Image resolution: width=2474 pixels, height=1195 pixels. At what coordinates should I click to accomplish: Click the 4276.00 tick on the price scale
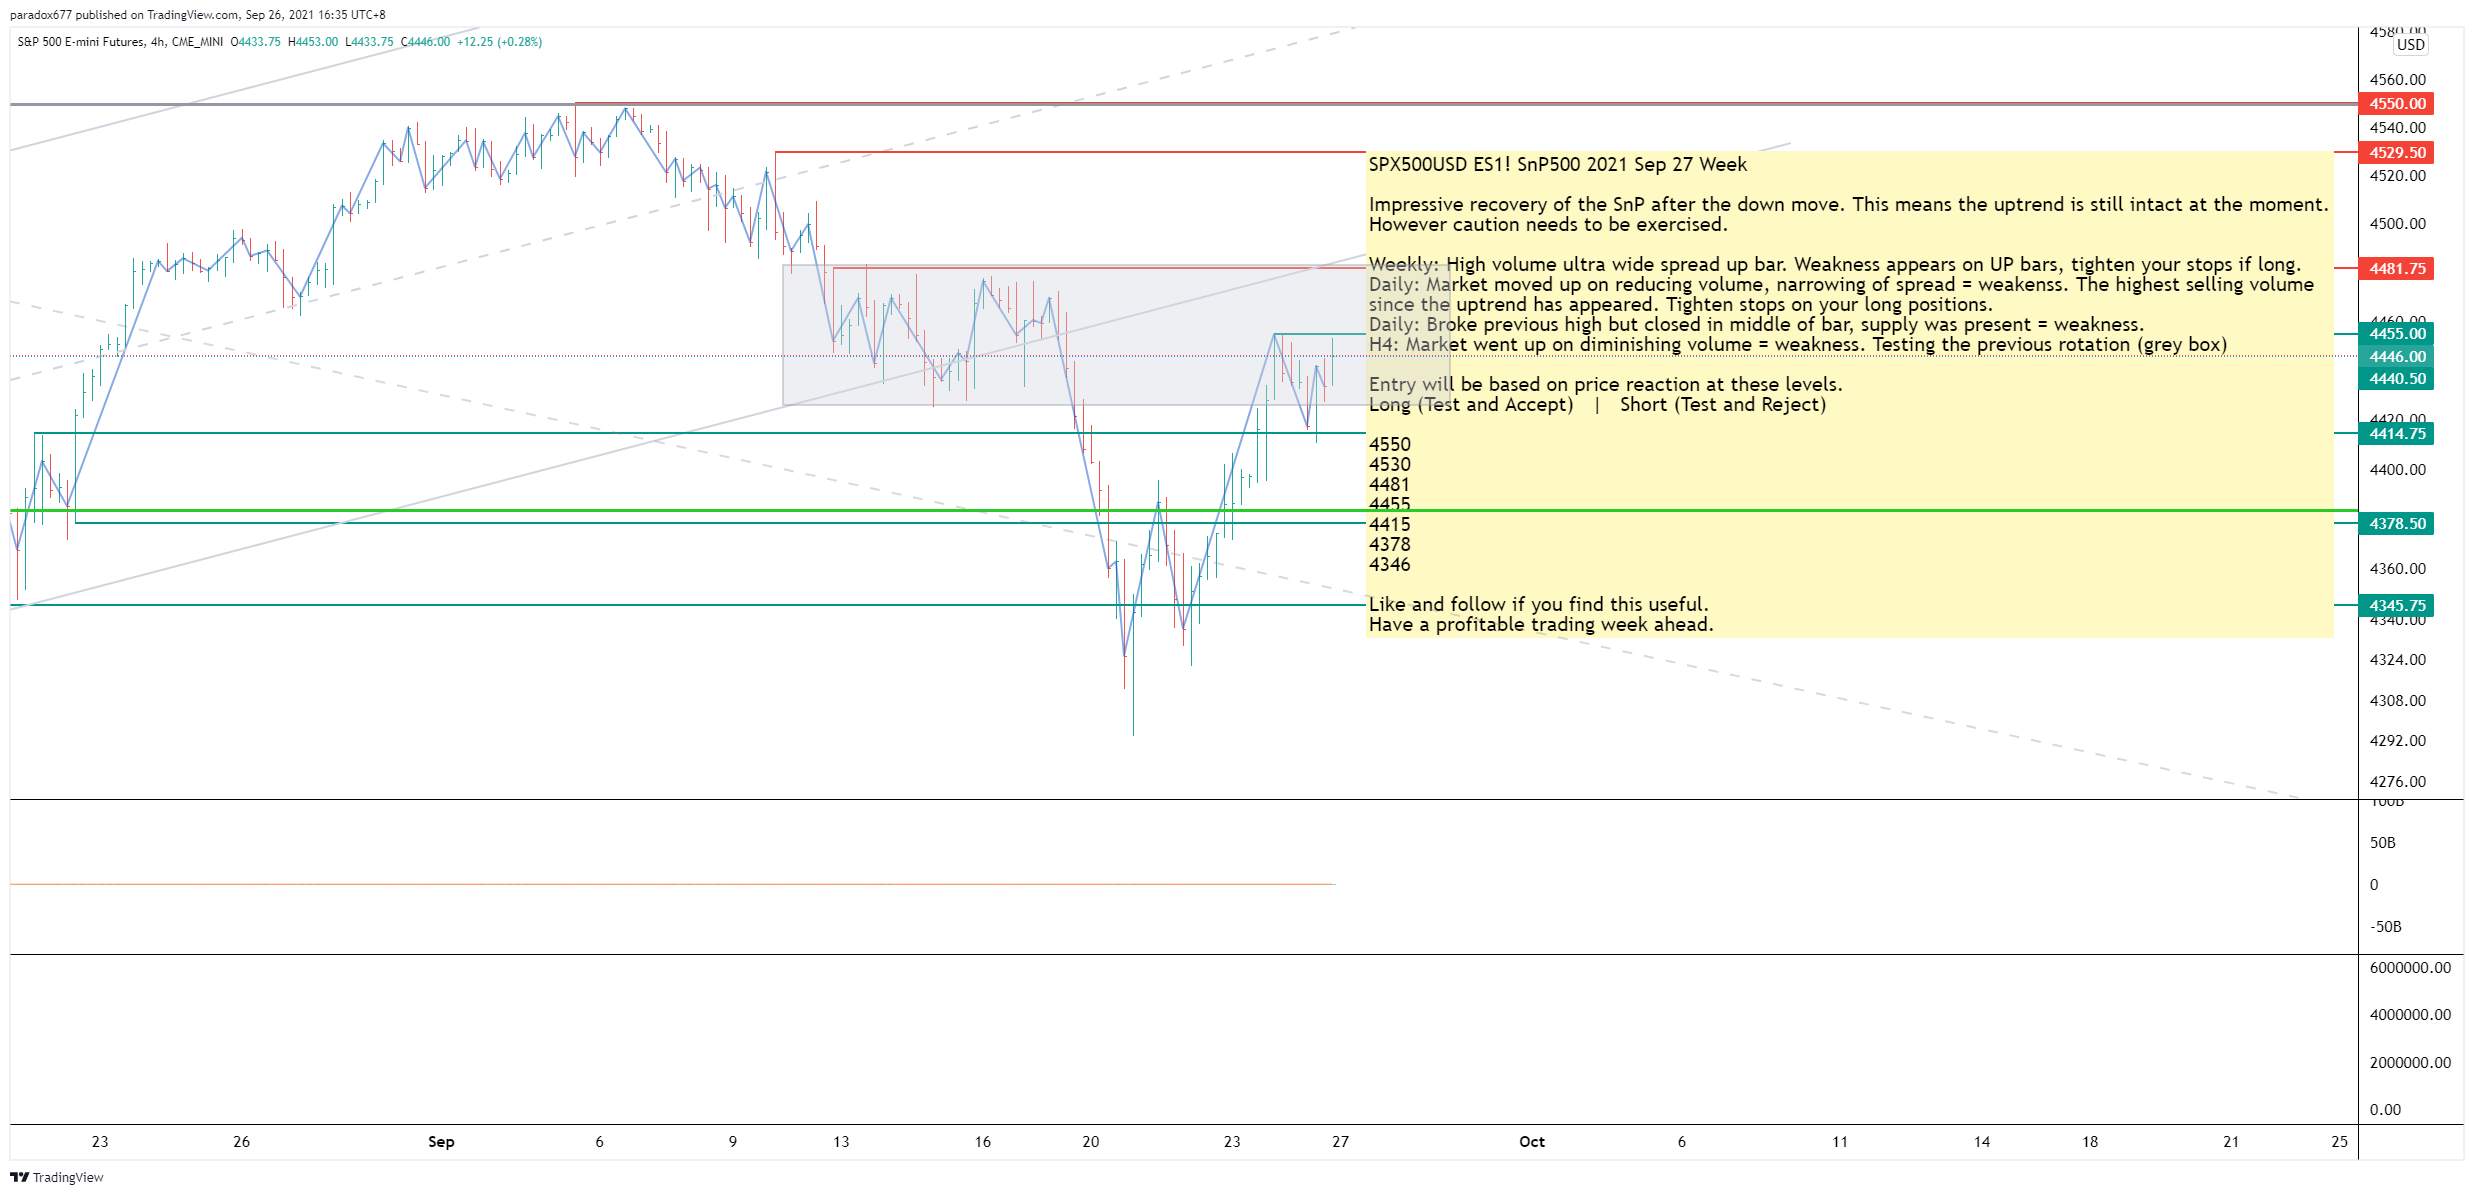pyautogui.click(x=2397, y=782)
